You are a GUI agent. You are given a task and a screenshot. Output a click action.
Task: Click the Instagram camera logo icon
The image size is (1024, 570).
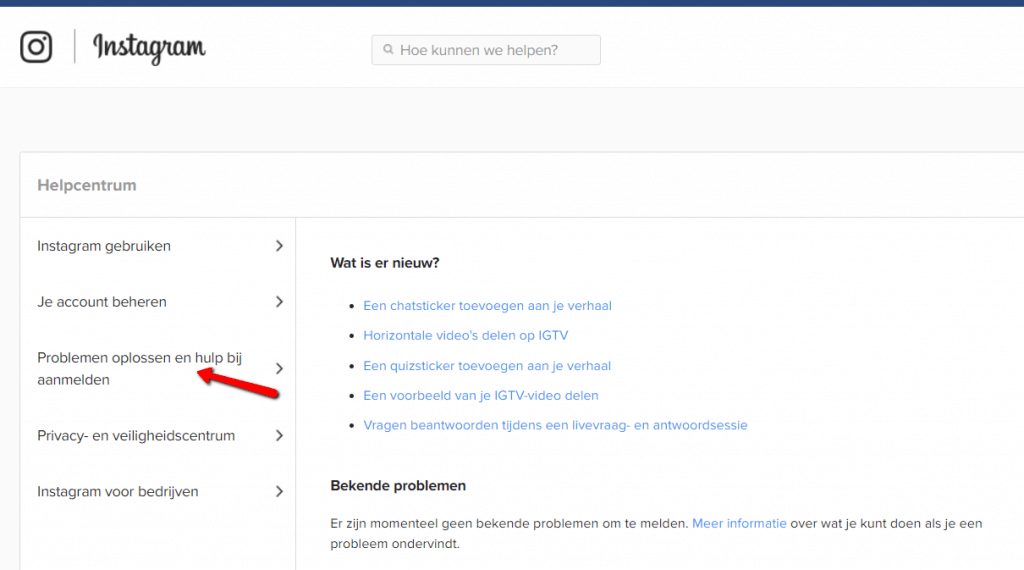(36, 47)
